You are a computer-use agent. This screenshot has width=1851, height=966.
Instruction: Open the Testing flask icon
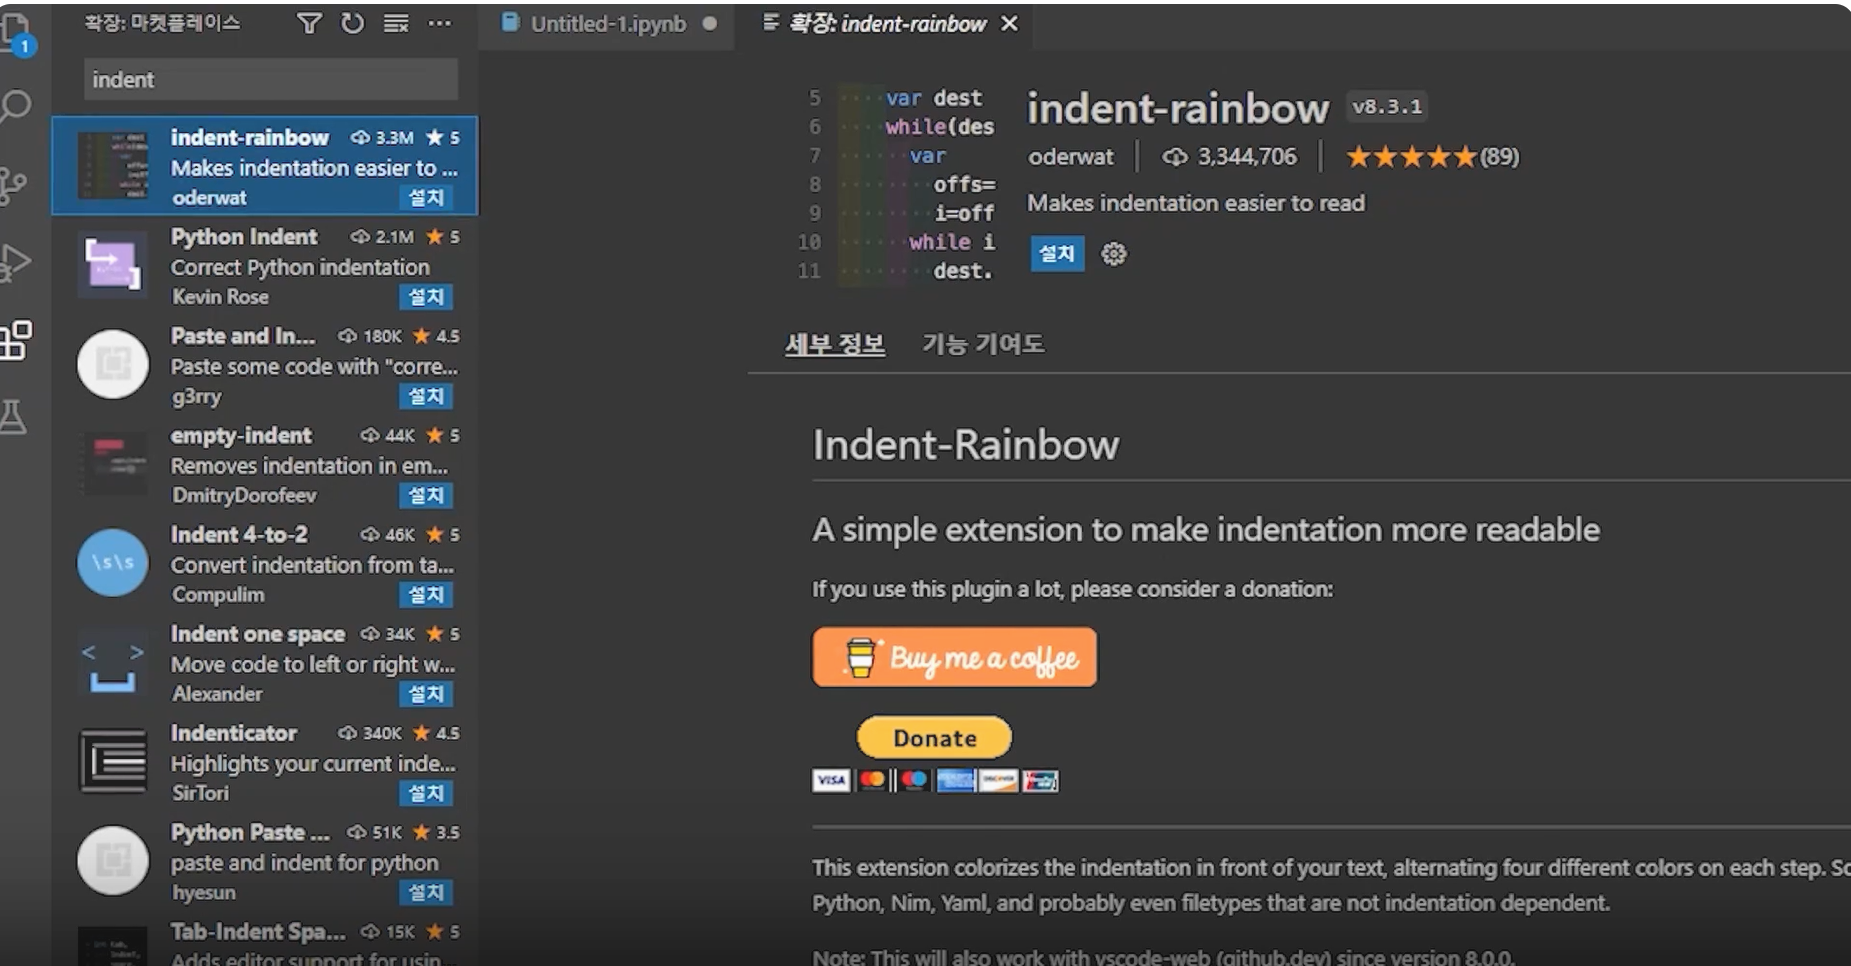pyautogui.click(x=14, y=416)
